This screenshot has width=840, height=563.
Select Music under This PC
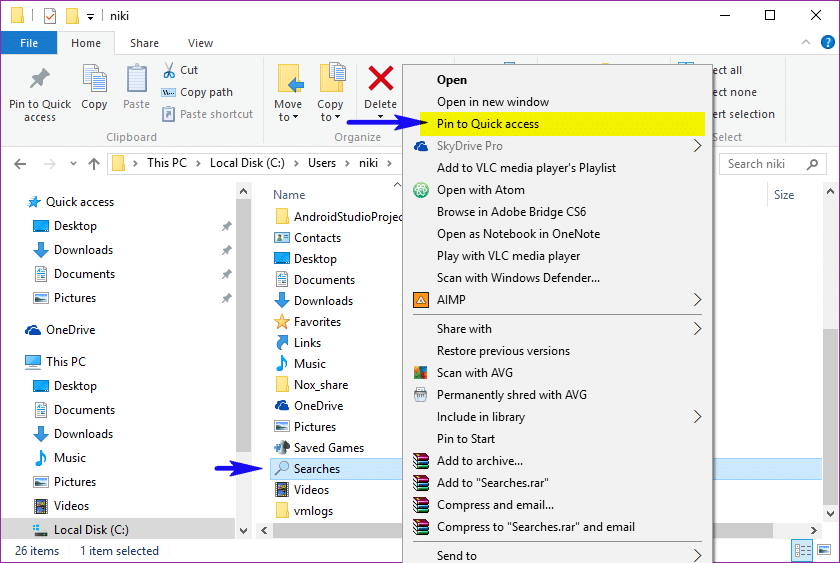pos(70,458)
